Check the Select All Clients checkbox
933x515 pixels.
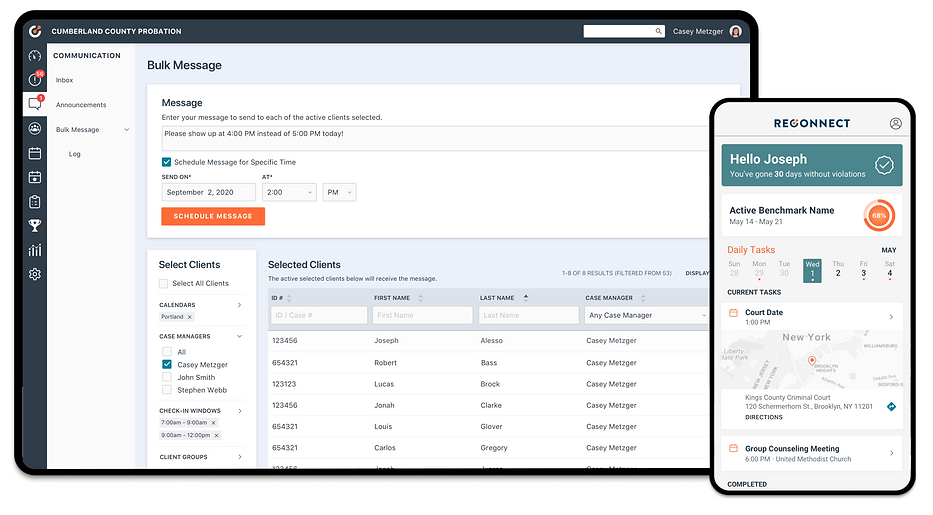pyautogui.click(x=163, y=284)
